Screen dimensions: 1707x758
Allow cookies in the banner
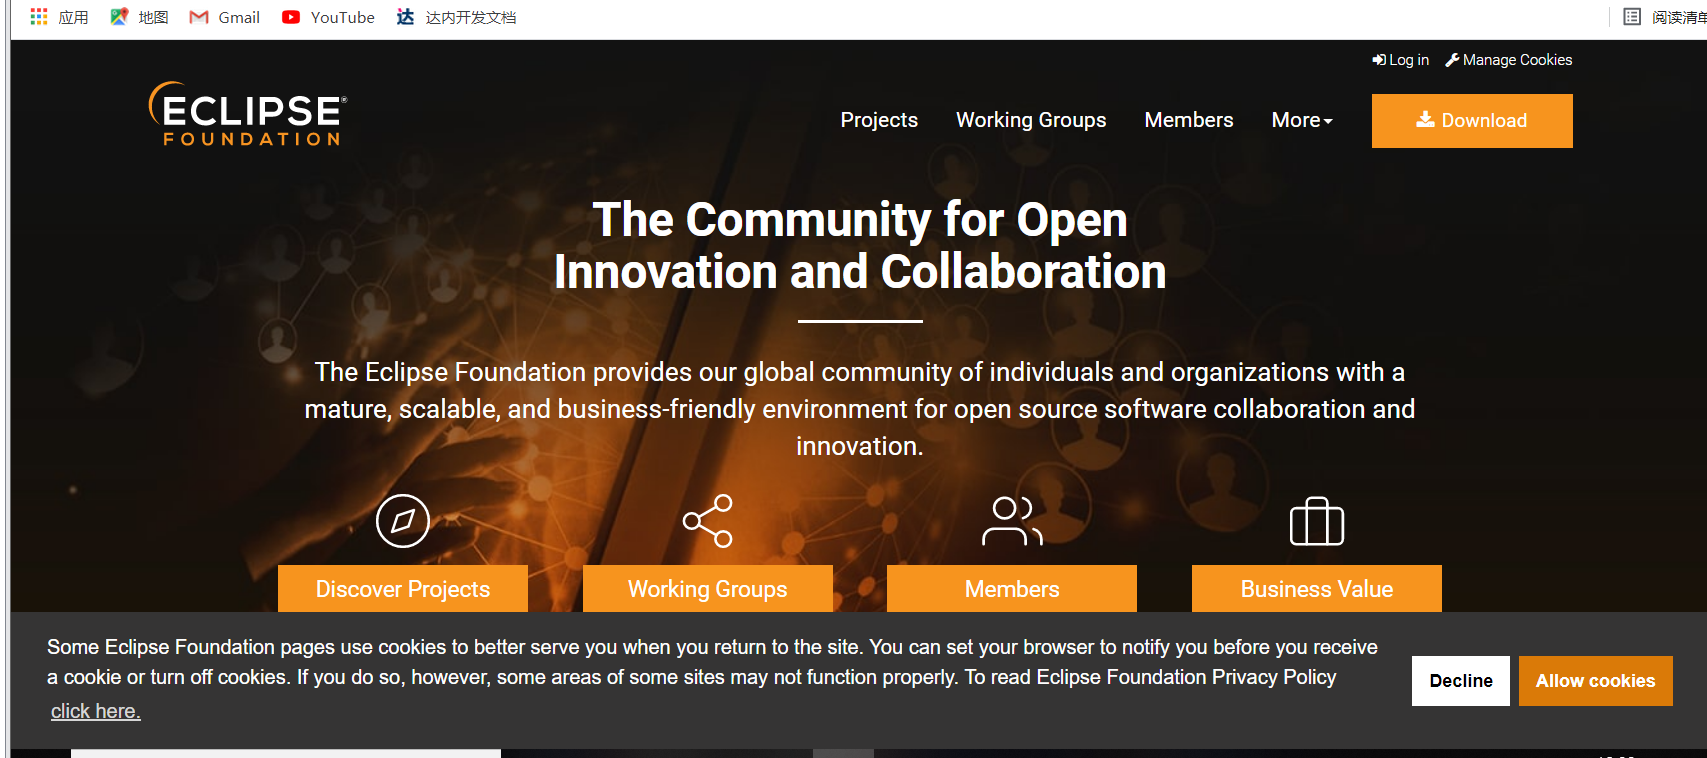click(x=1596, y=681)
